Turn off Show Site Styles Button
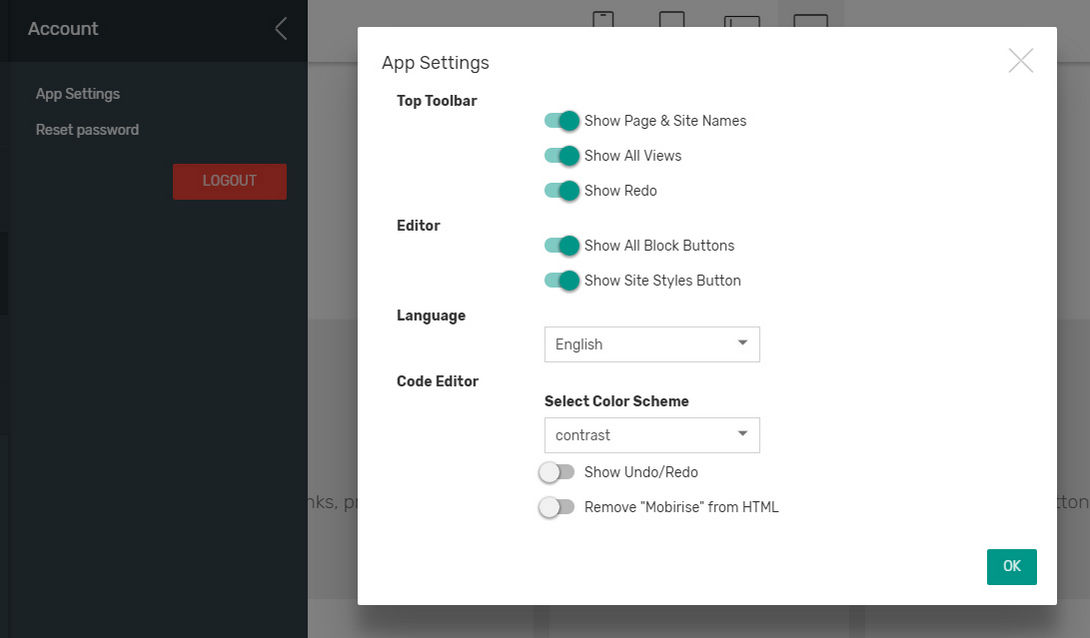 point(562,281)
